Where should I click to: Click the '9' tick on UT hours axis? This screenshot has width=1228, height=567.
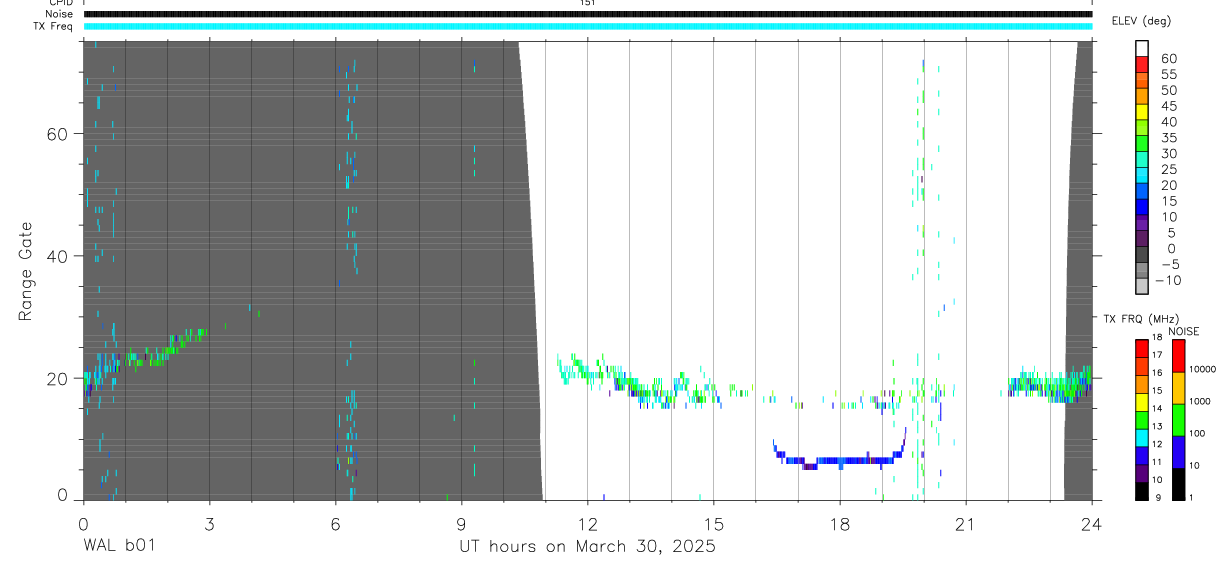coord(461,524)
